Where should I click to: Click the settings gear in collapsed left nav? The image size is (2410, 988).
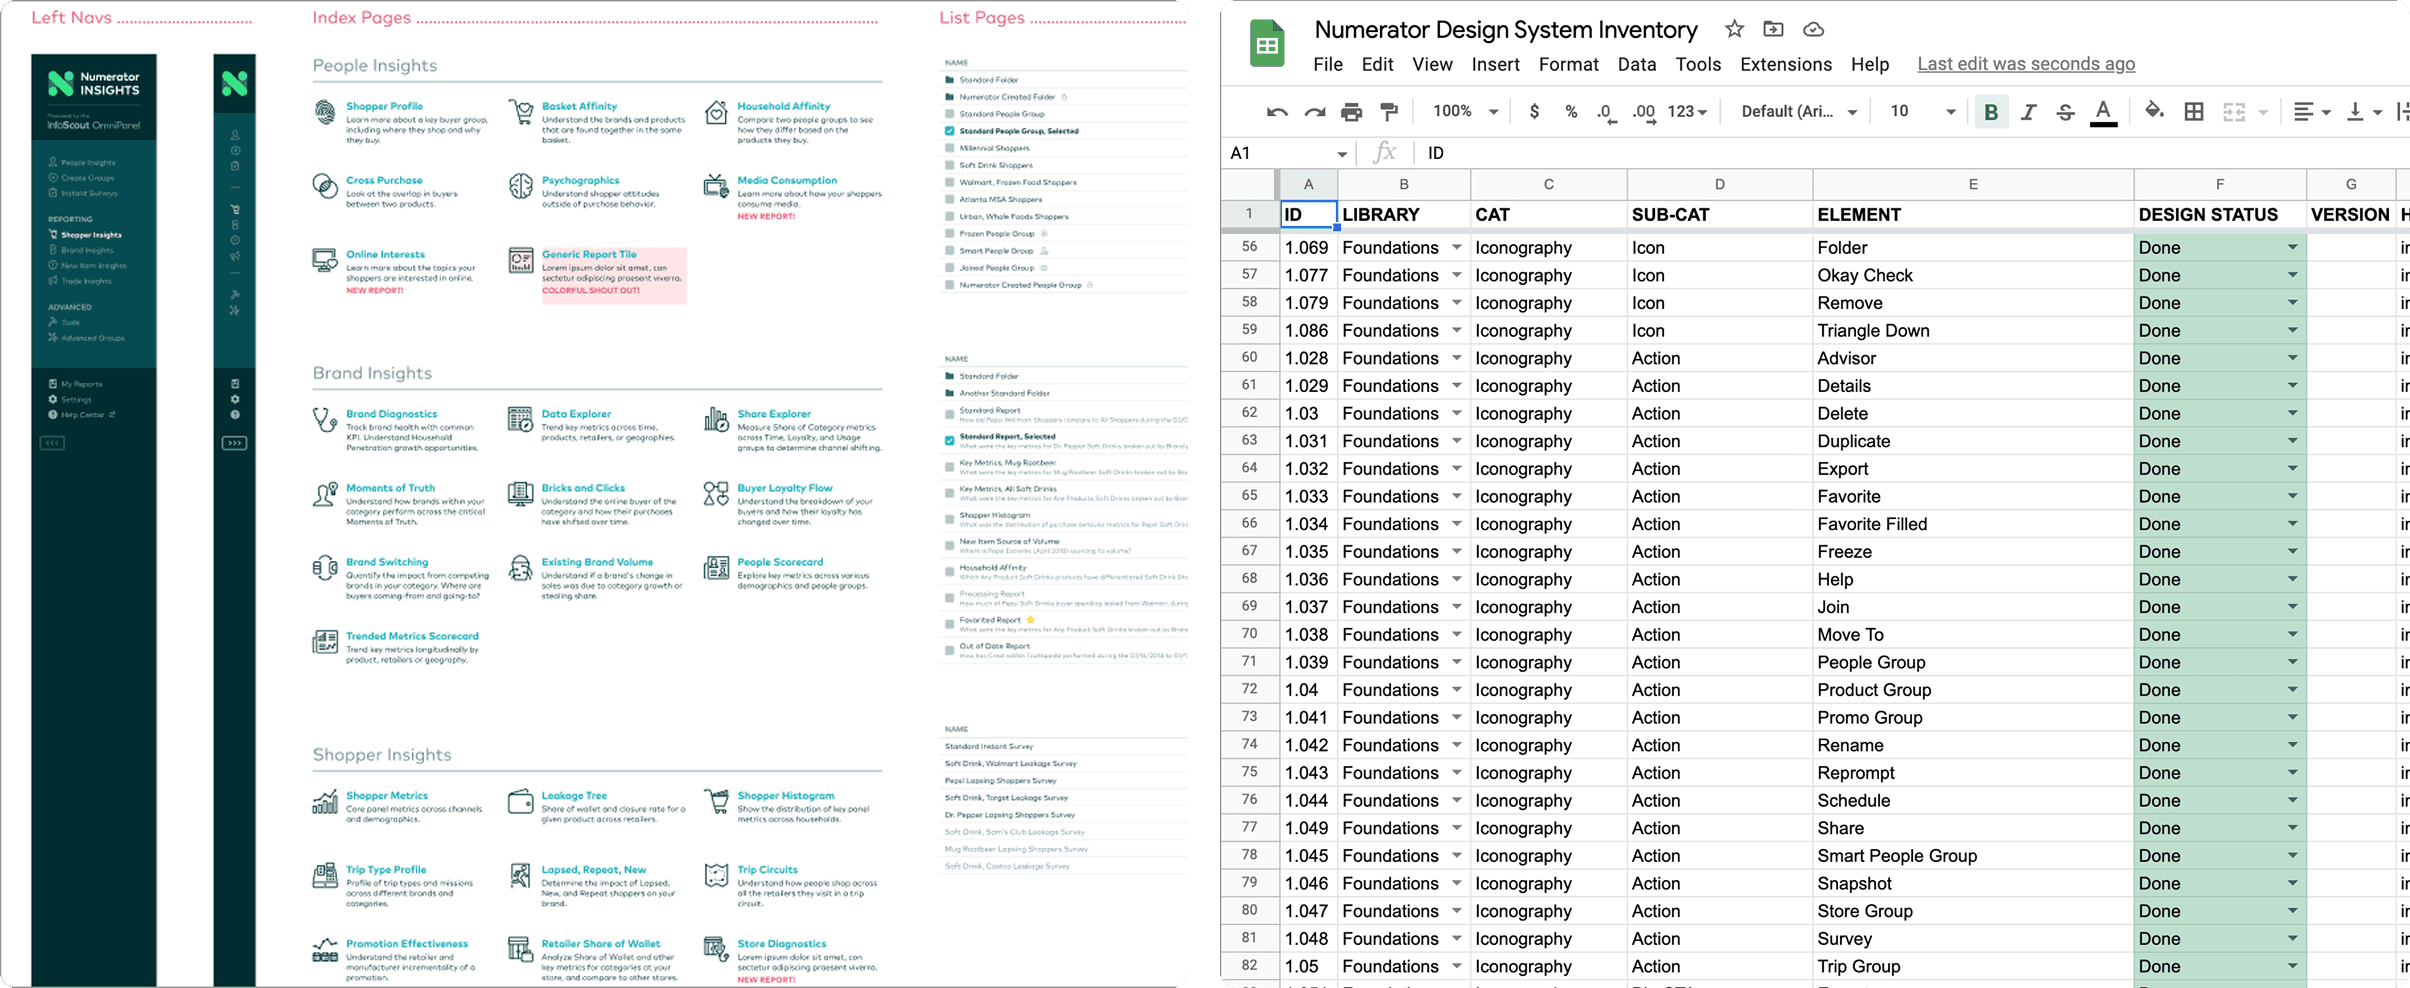pyautogui.click(x=235, y=399)
